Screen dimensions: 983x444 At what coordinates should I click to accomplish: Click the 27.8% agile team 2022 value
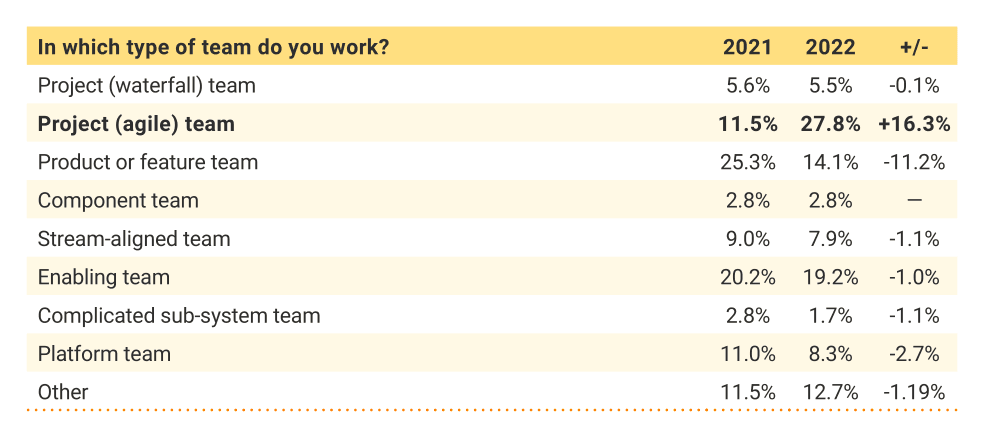[x=831, y=124]
